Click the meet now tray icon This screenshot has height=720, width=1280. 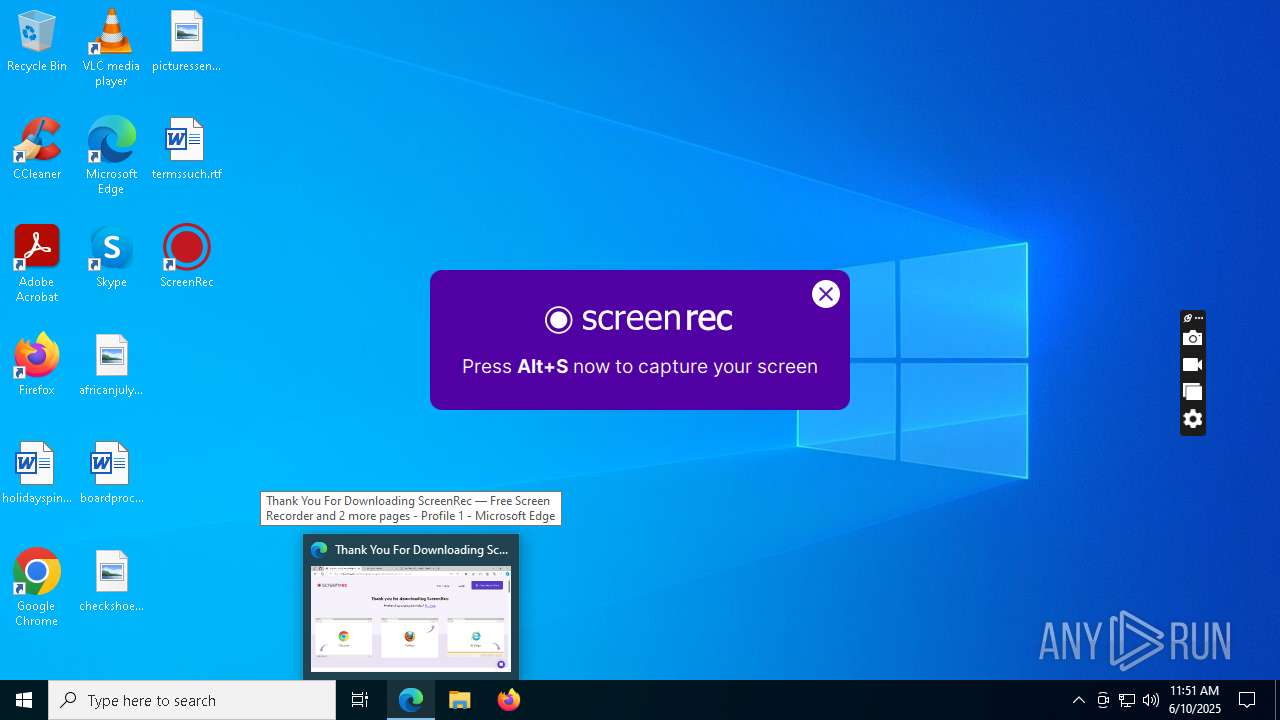click(x=1103, y=700)
